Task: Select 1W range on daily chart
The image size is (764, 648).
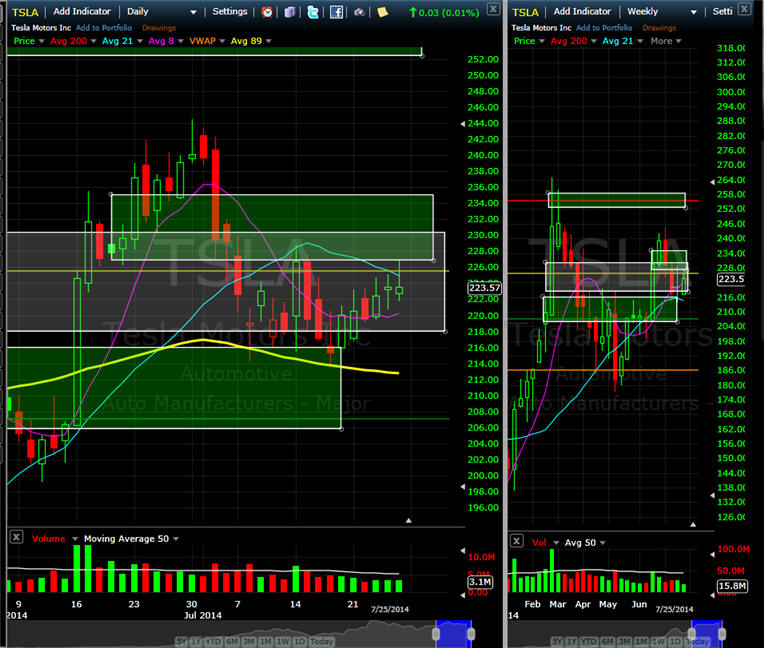Action: tap(283, 641)
